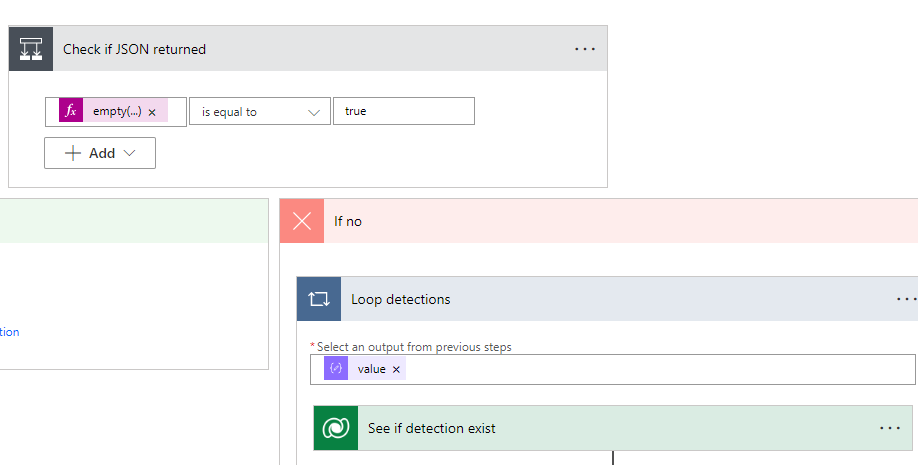Open the ellipsis menu for See if detection exist
Viewport: 918px width, 465px height.
[889, 428]
